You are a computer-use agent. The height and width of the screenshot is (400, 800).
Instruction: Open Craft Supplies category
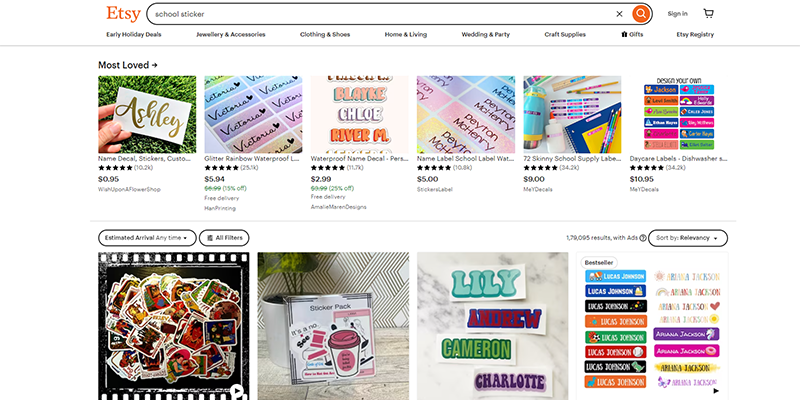point(565,35)
